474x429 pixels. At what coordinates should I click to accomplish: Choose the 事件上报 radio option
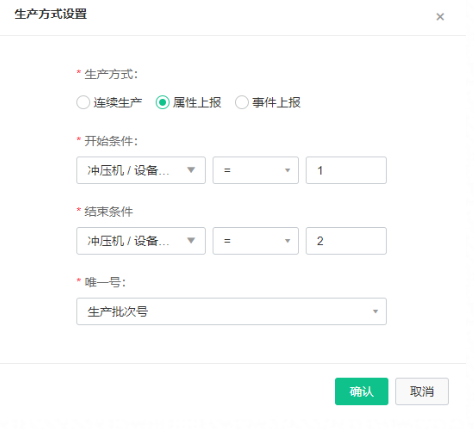click(x=242, y=102)
